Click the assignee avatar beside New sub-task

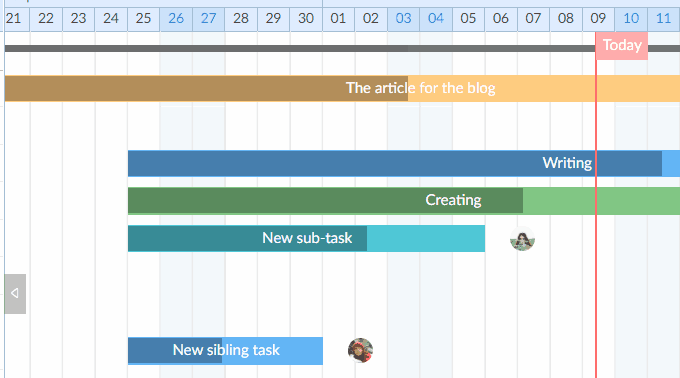(x=522, y=238)
